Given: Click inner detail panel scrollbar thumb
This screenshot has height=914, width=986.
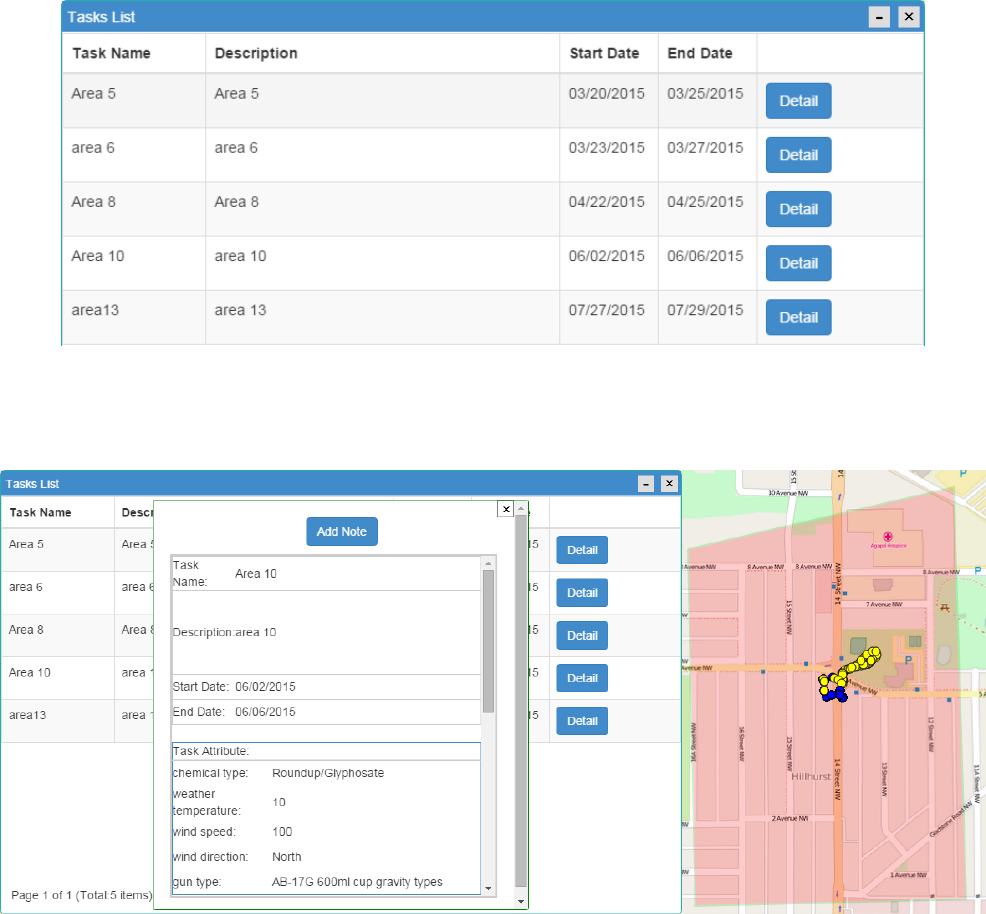Looking at the screenshot, I should pyautogui.click(x=489, y=641).
